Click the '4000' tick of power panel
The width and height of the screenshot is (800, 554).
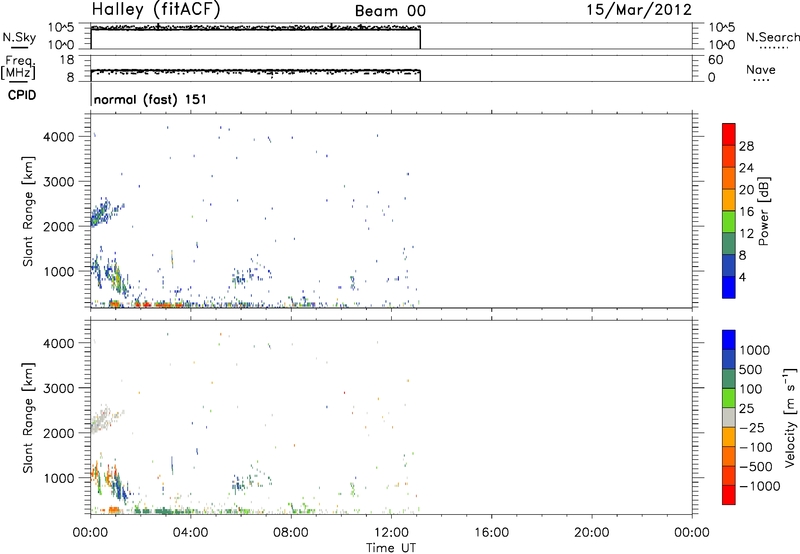(59, 137)
